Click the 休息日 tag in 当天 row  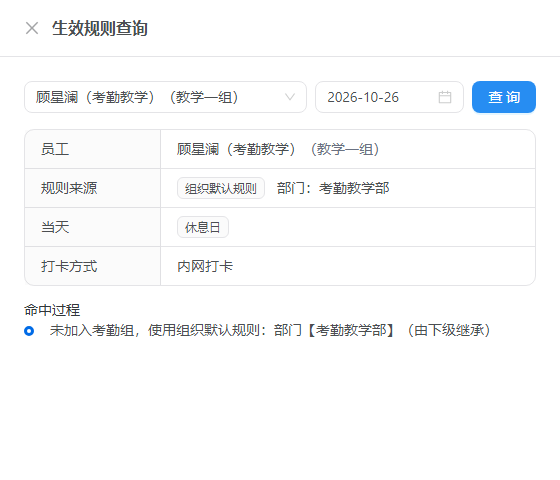[202, 227]
